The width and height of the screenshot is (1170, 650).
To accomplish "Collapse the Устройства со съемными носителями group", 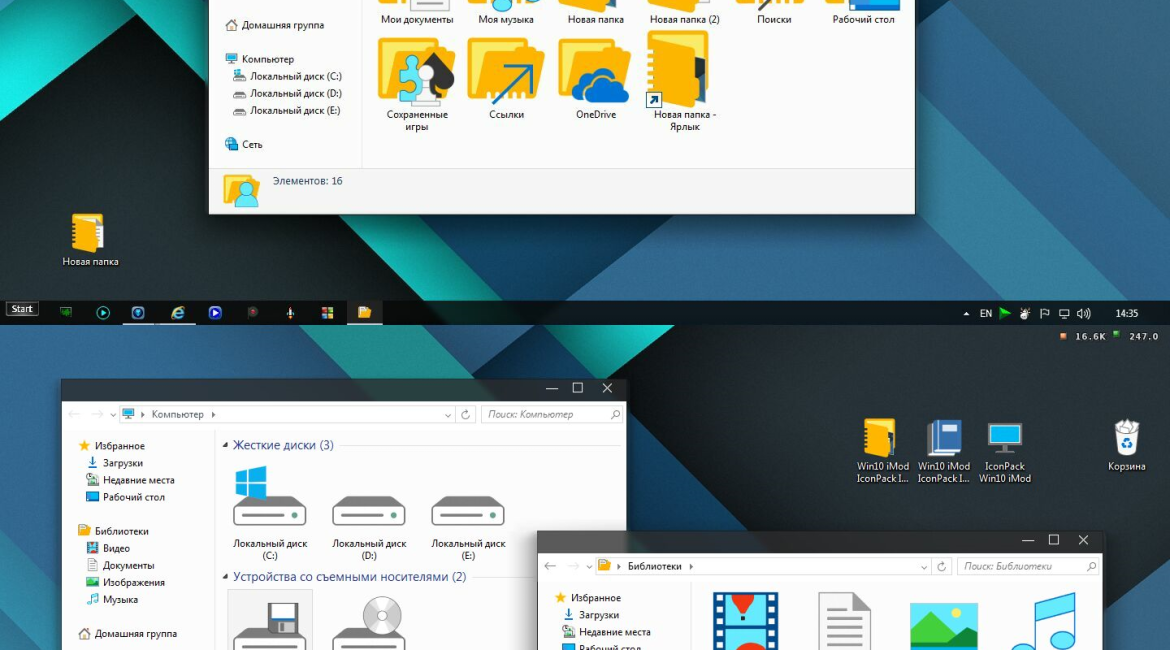I will coord(225,577).
